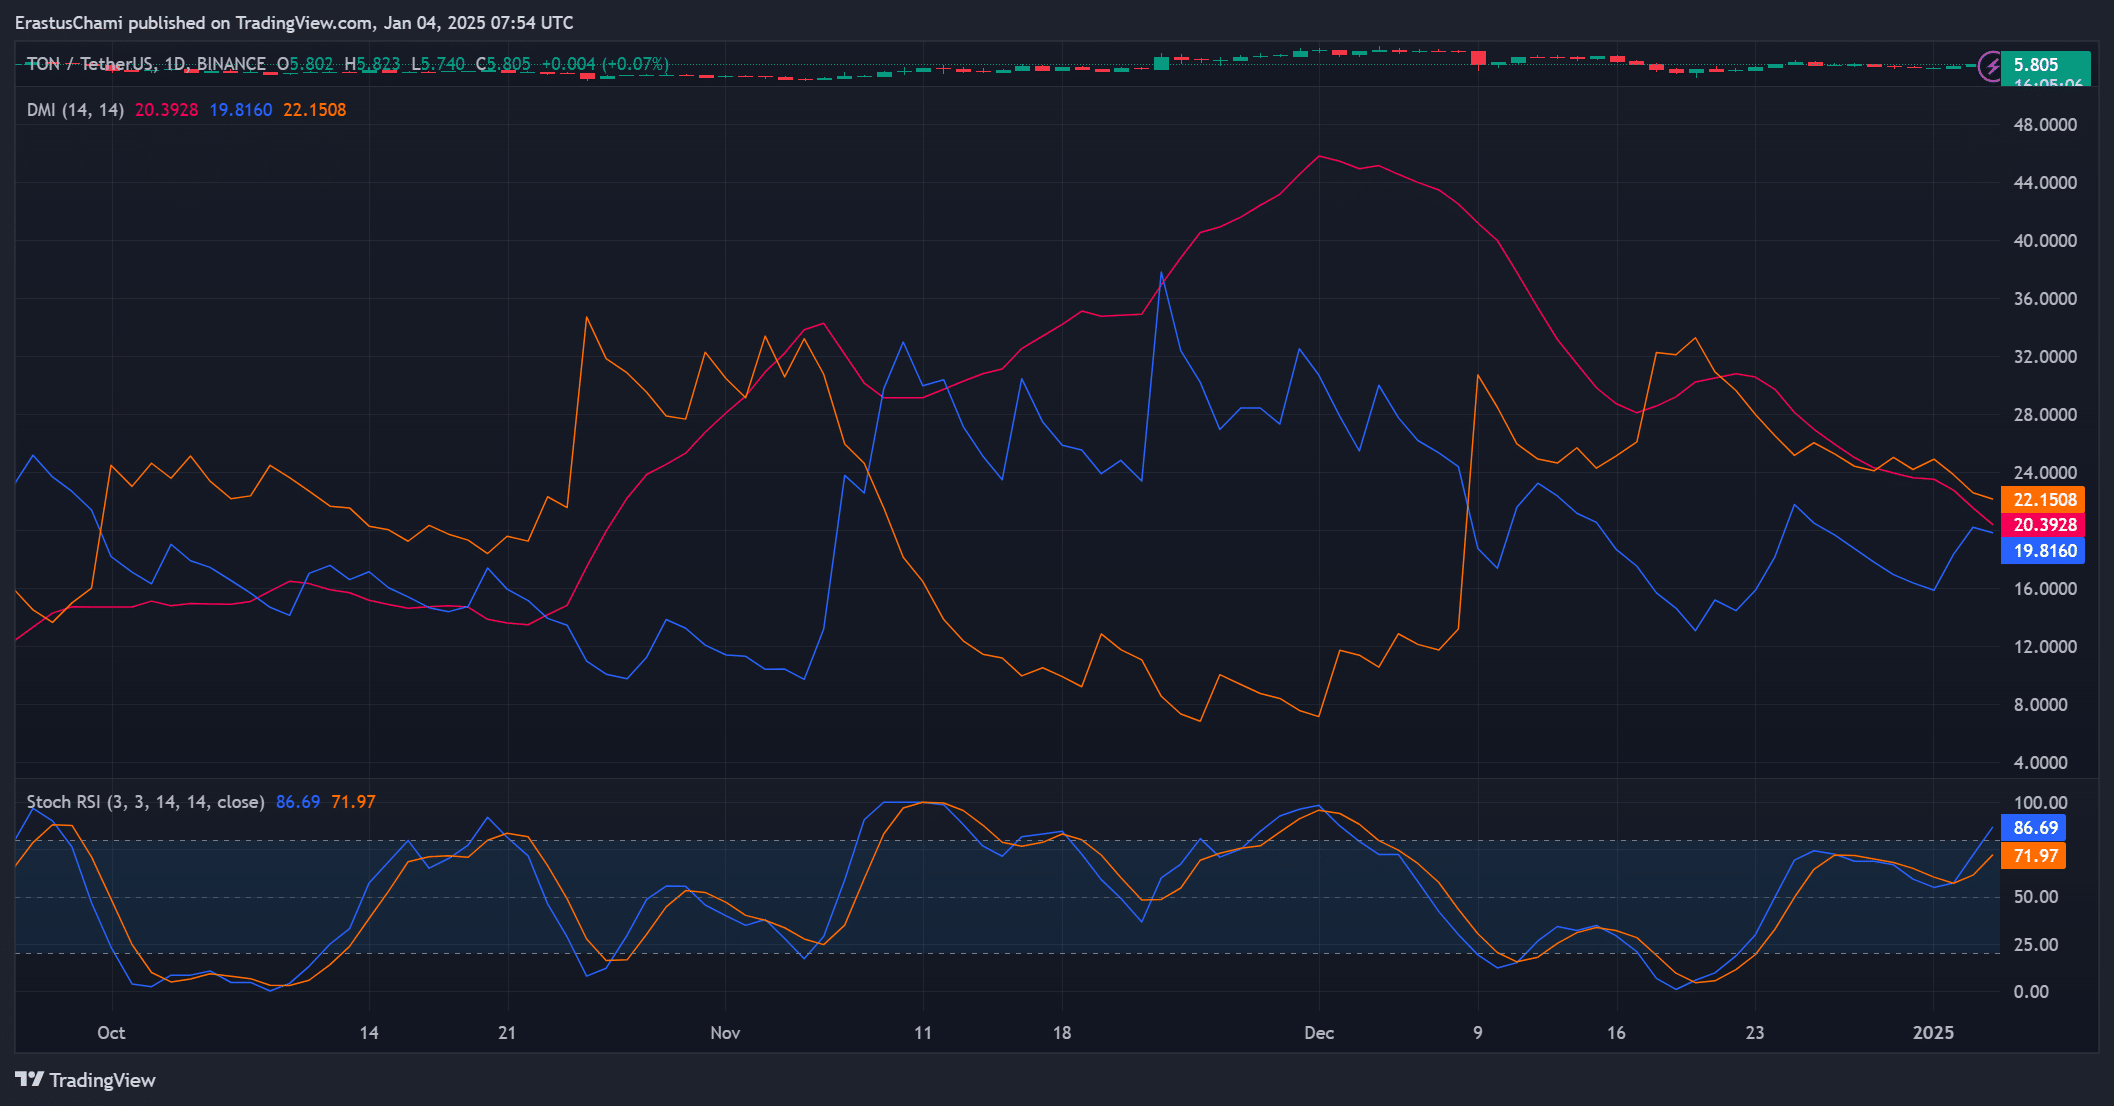The height and width of the screenshot is (1106, 2114).
Task: Click the TradingView text at bottom left
Action: 102,1080
